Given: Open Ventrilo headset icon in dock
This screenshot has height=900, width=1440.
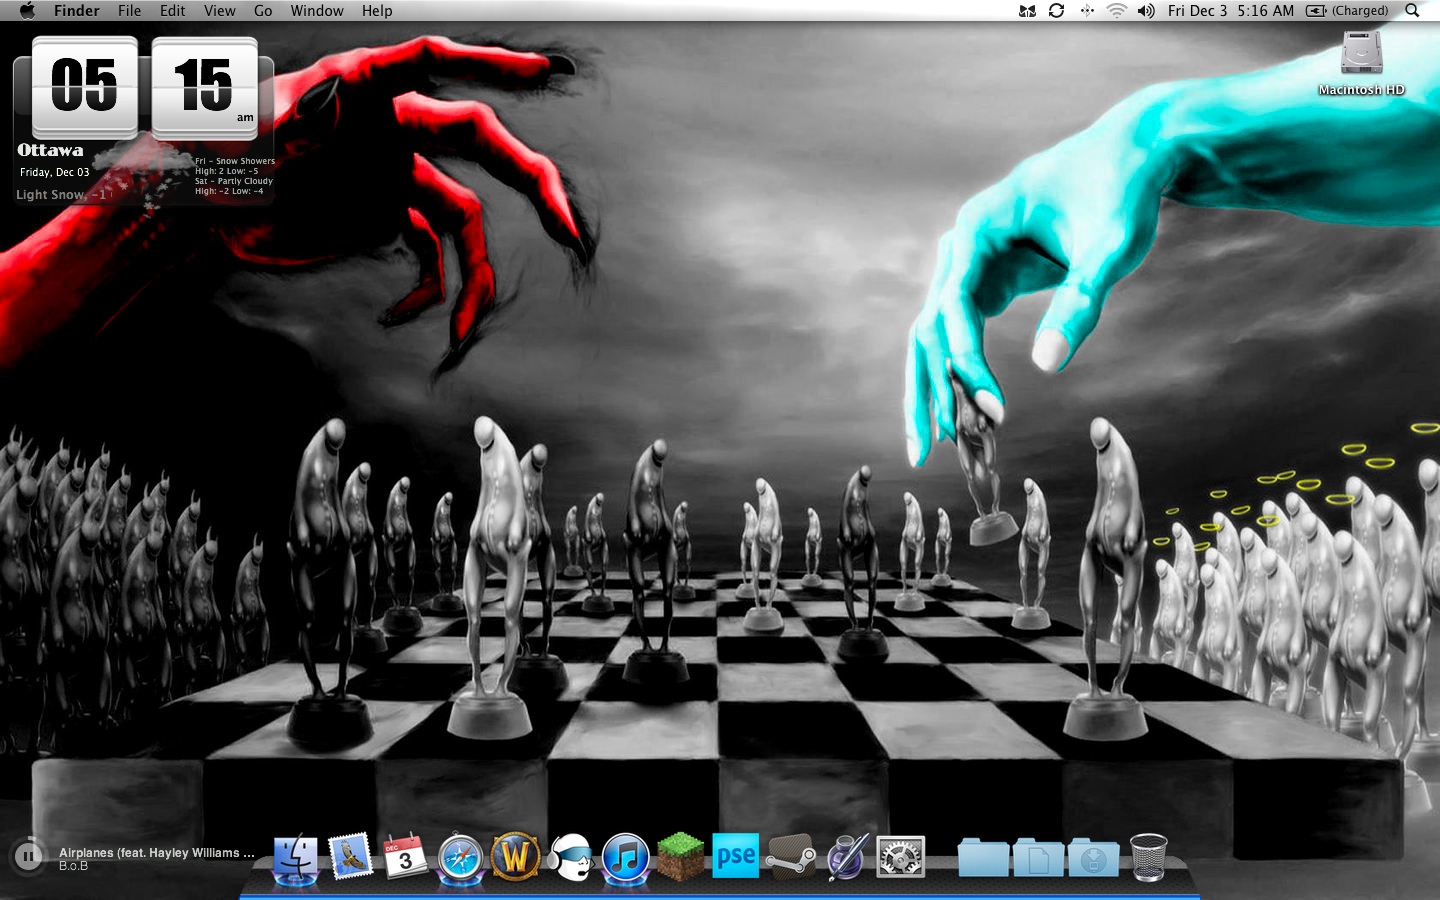Looking at the screenshot, I should (x=571, y=858).
